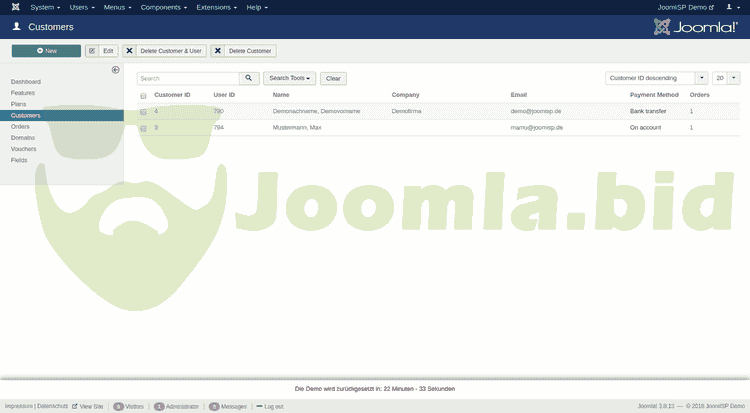The height and width of the screenshot is (413, 750).
Task: Open the Components menu
Action: point(162,7)
